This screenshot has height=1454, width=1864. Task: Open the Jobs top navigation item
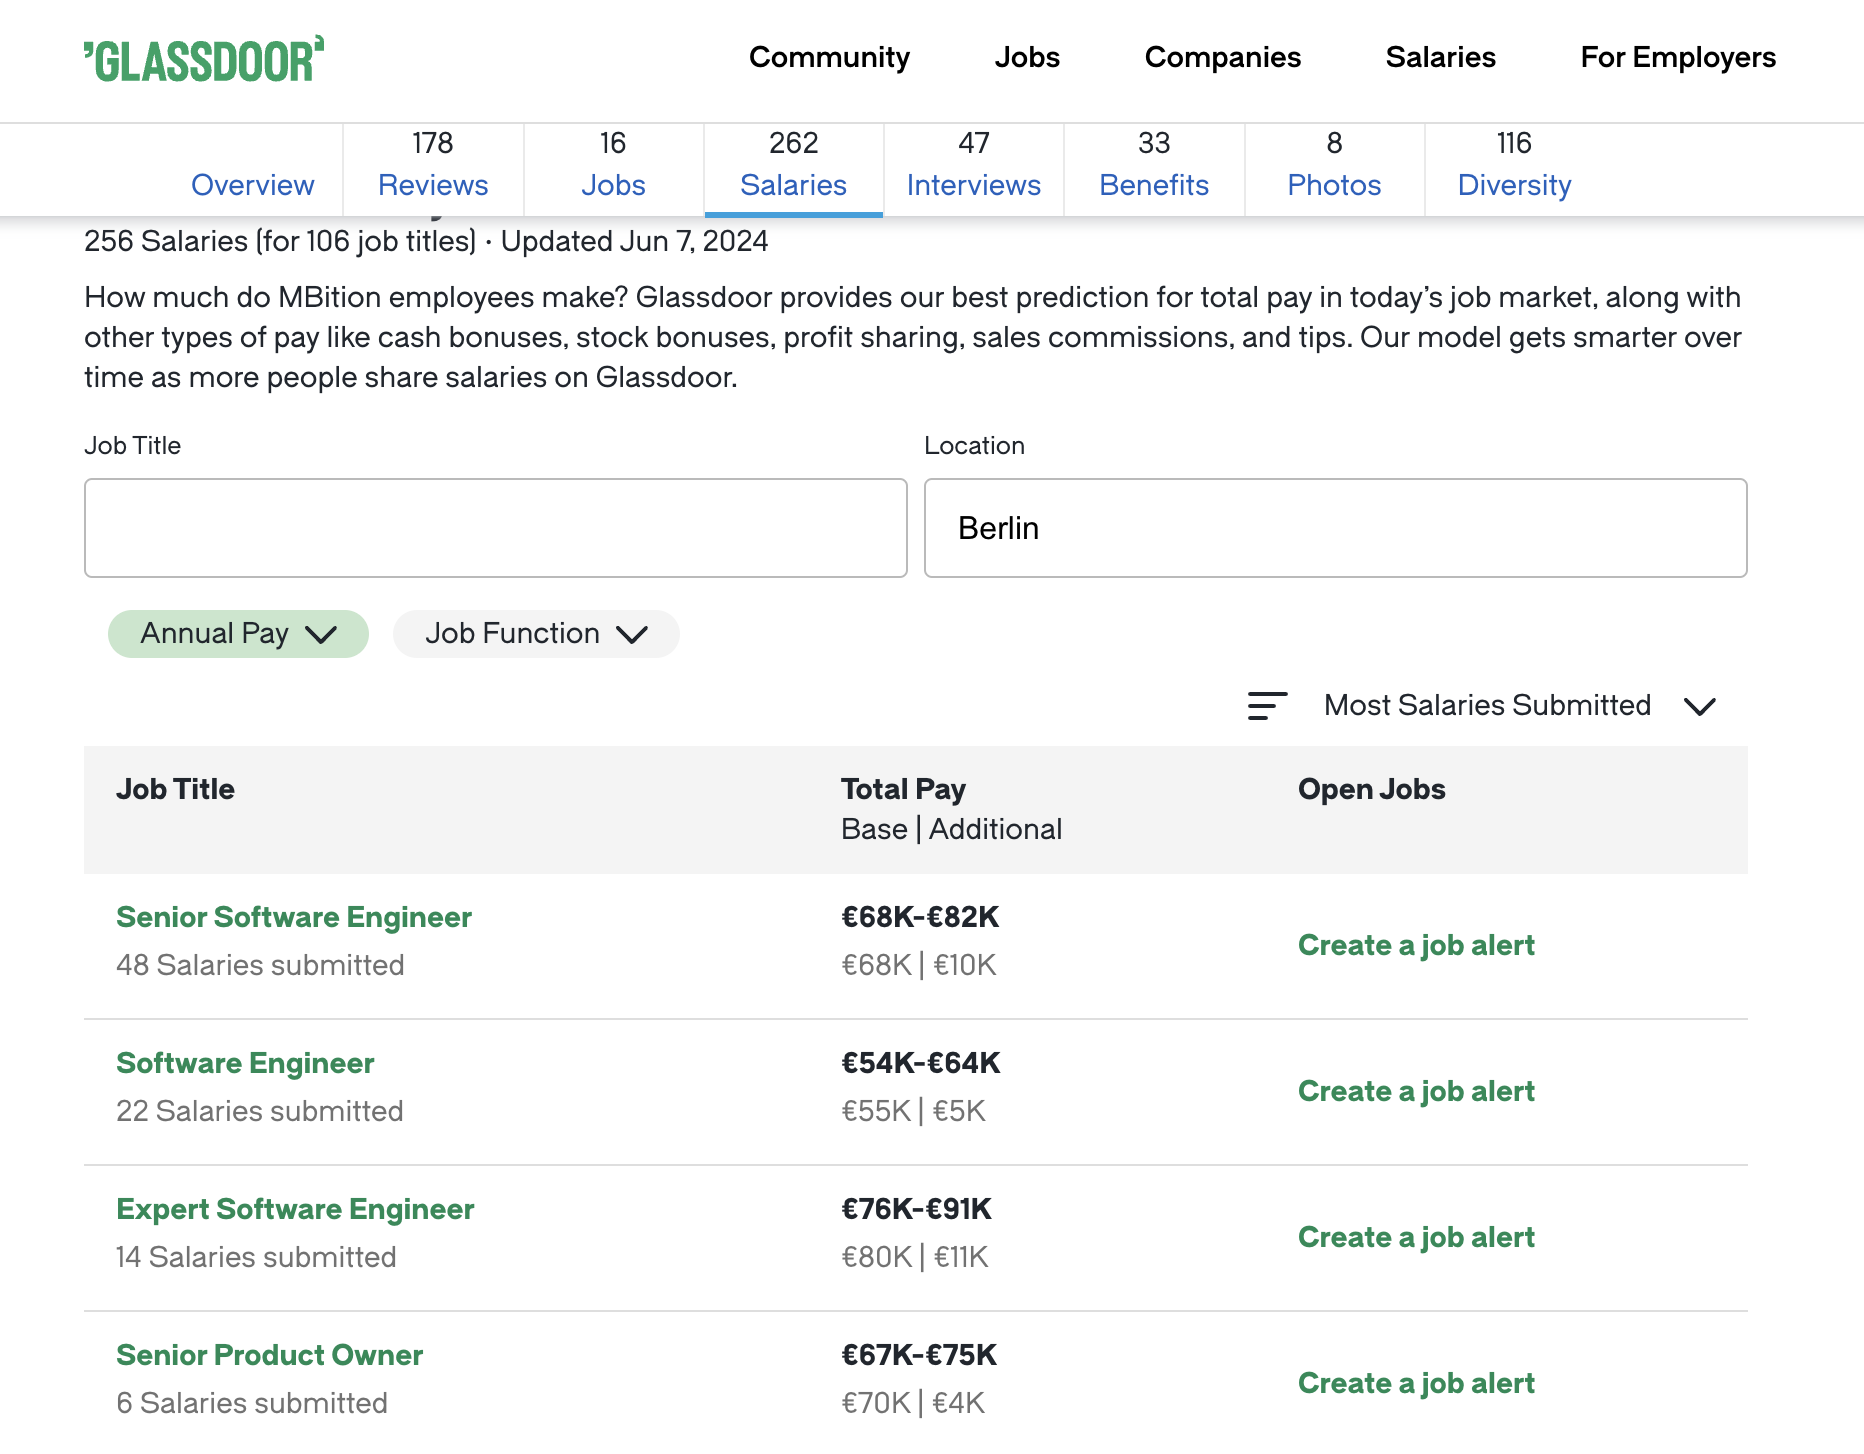1027,57
